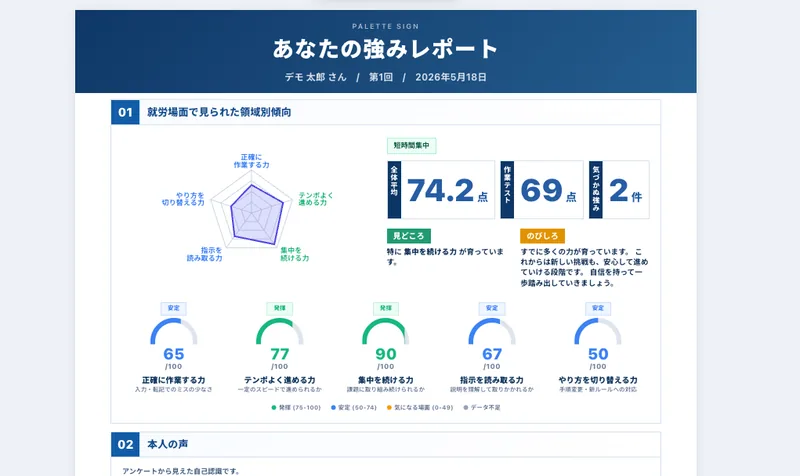Click the text アンケートから見えた自己認識です。
This screenshot has height=476, width=800.
[x=181, y=471]
